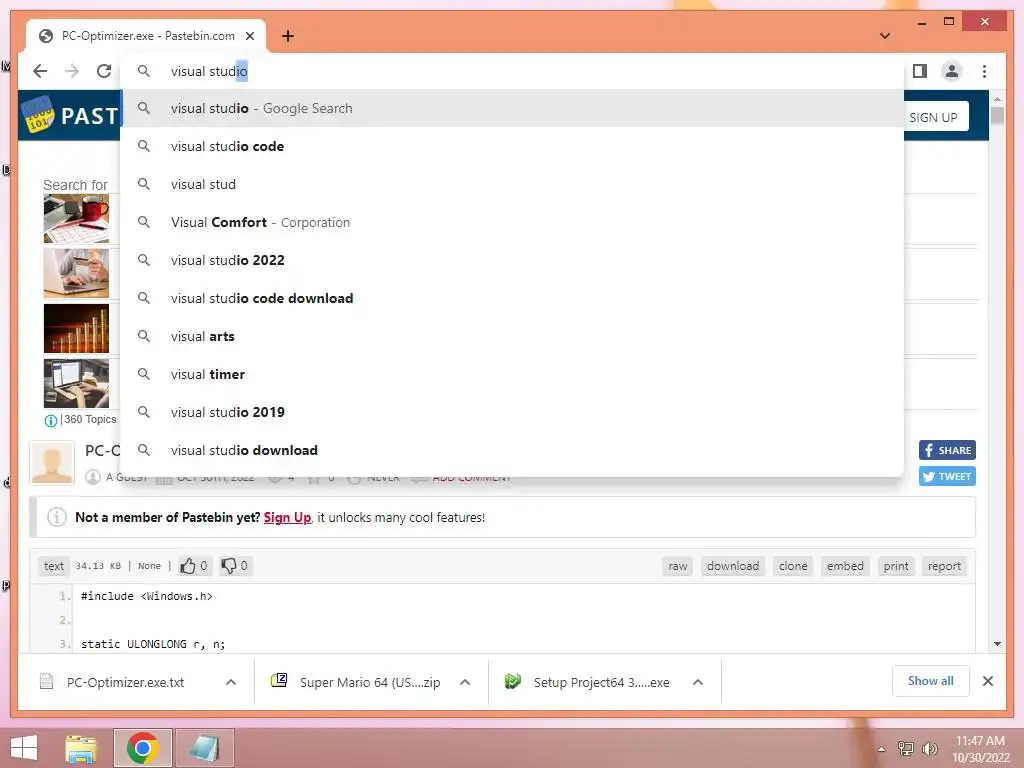Click the 'Sign Up' link in notice

pyautogui.click(x=287, y=517)
